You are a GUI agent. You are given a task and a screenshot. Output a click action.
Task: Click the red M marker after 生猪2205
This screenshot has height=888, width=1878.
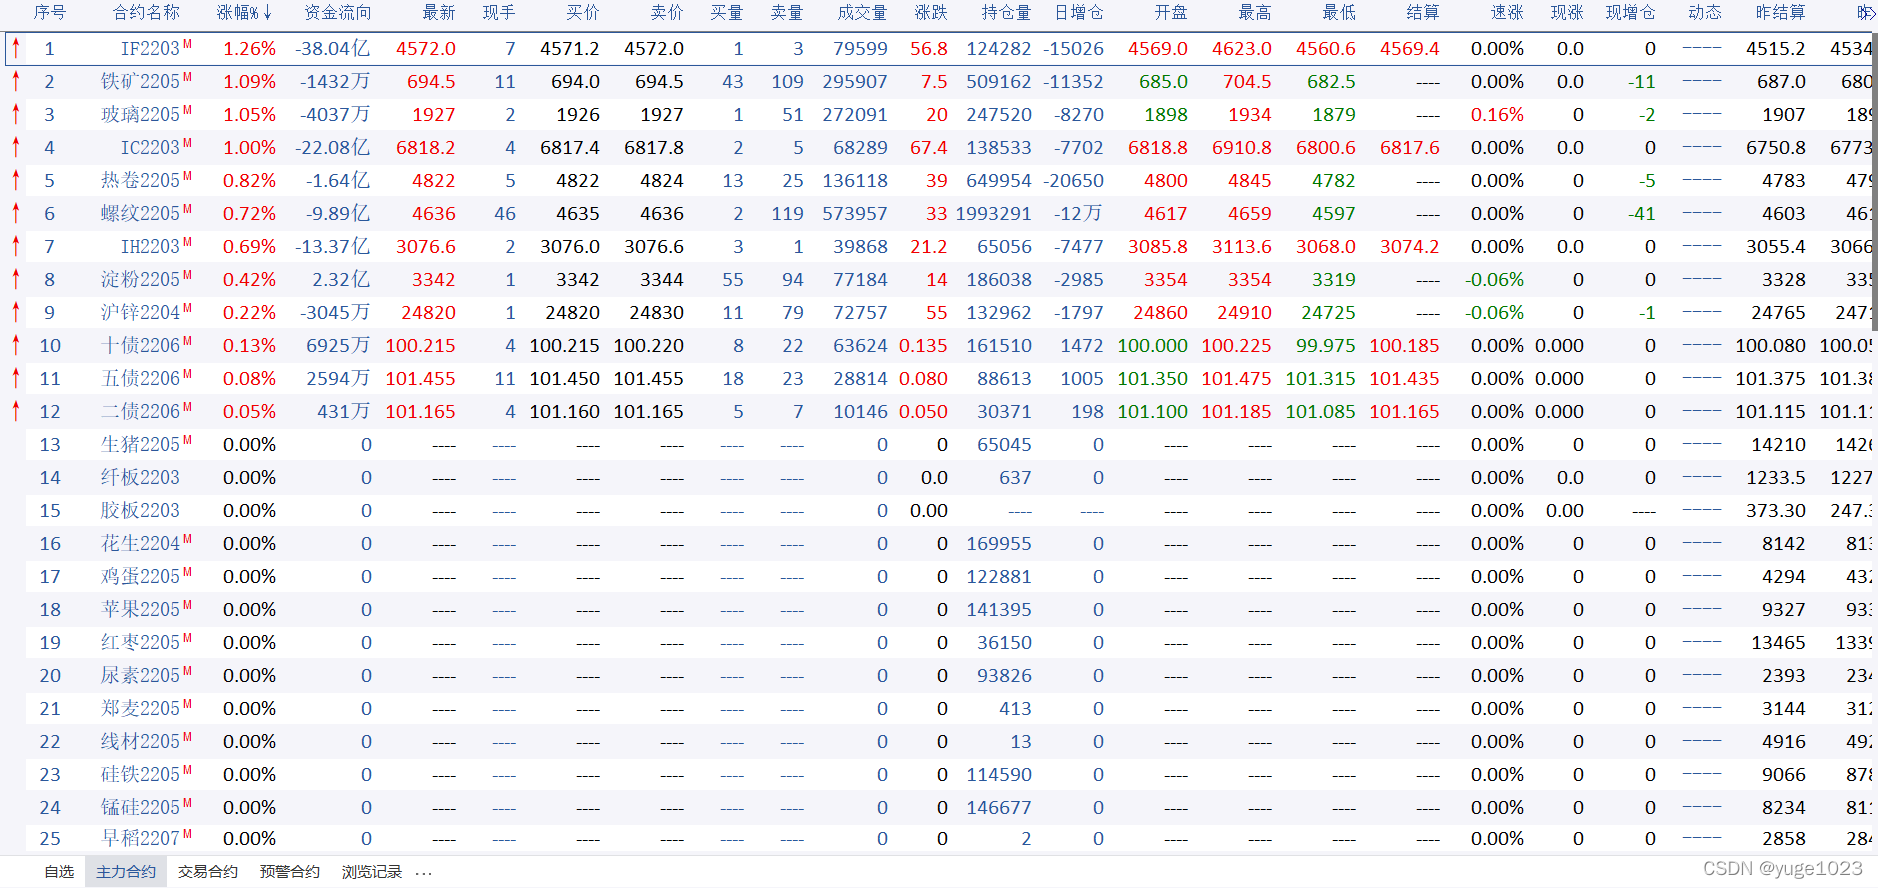coord(188,440)
